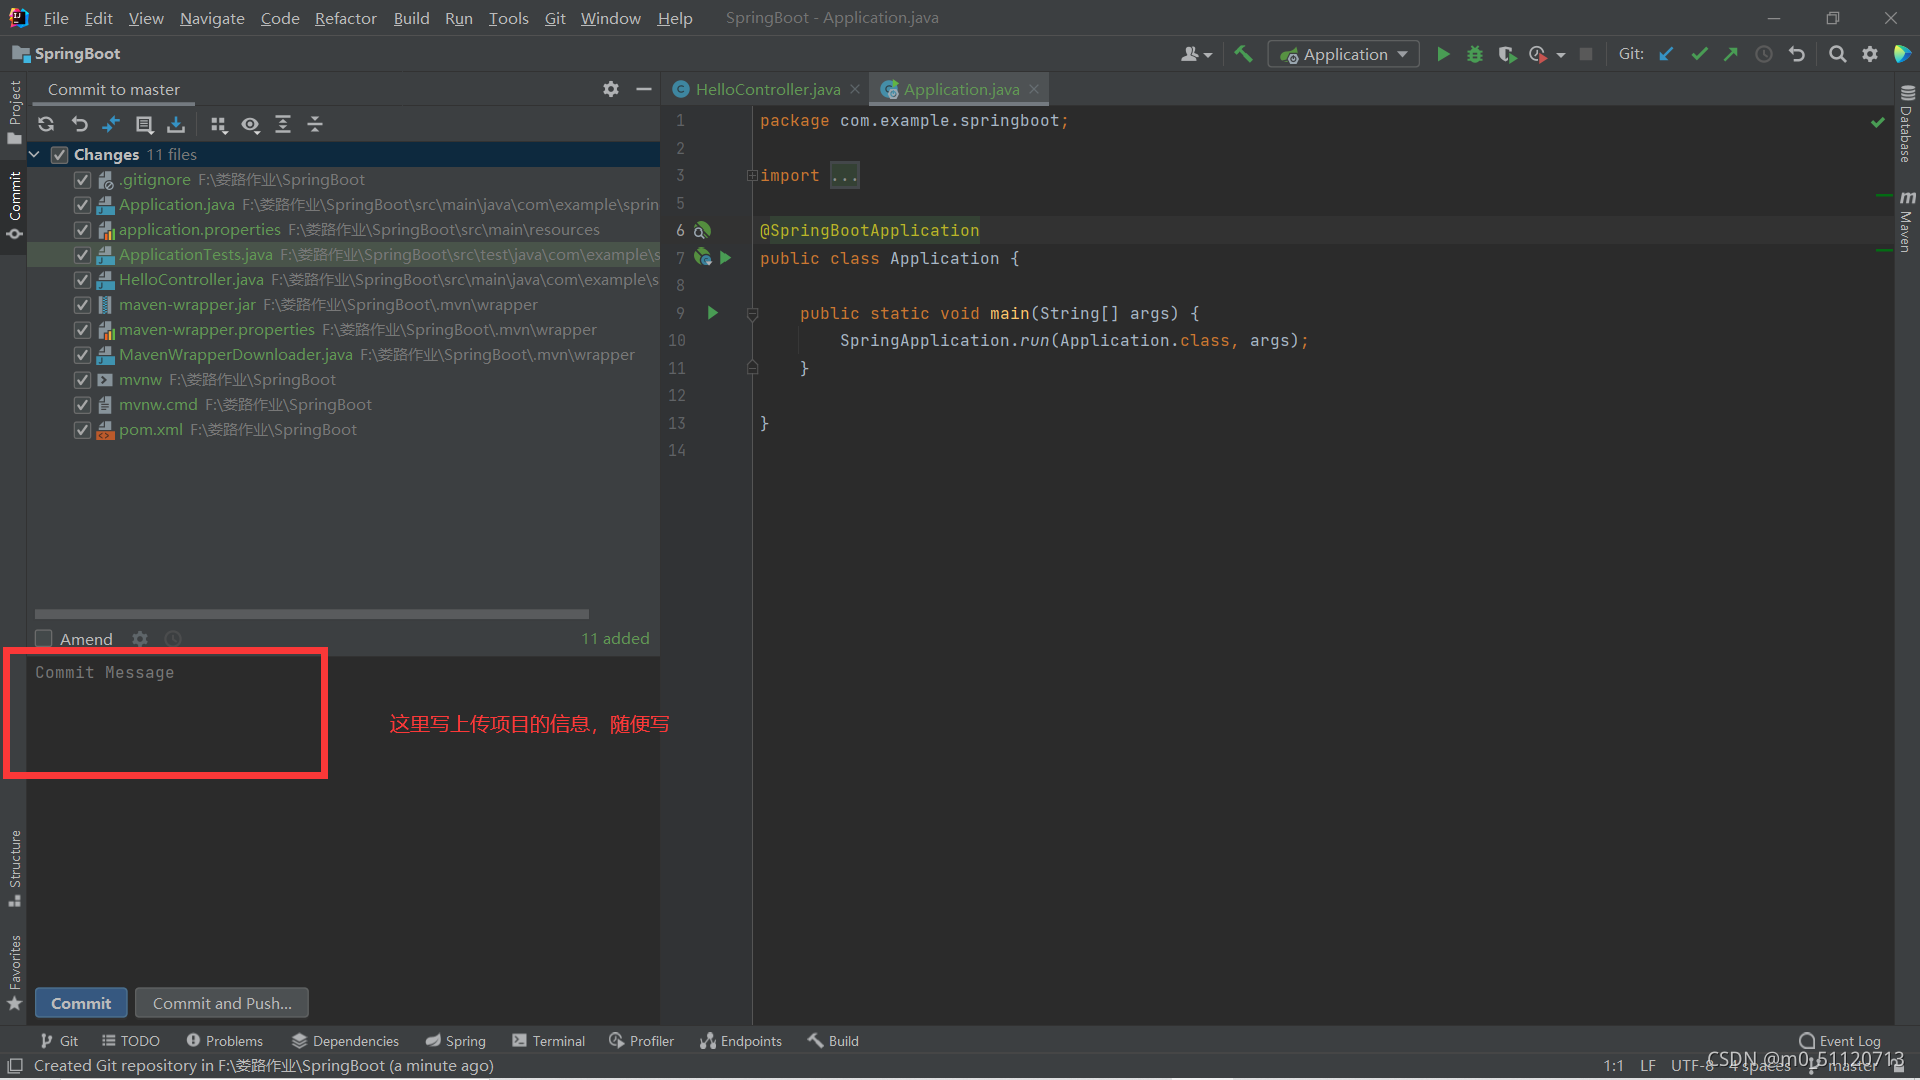Click the Rollback icon in Commit toolbar
Viewport: 1920px width, 1080px height.
tap(79, 124)
